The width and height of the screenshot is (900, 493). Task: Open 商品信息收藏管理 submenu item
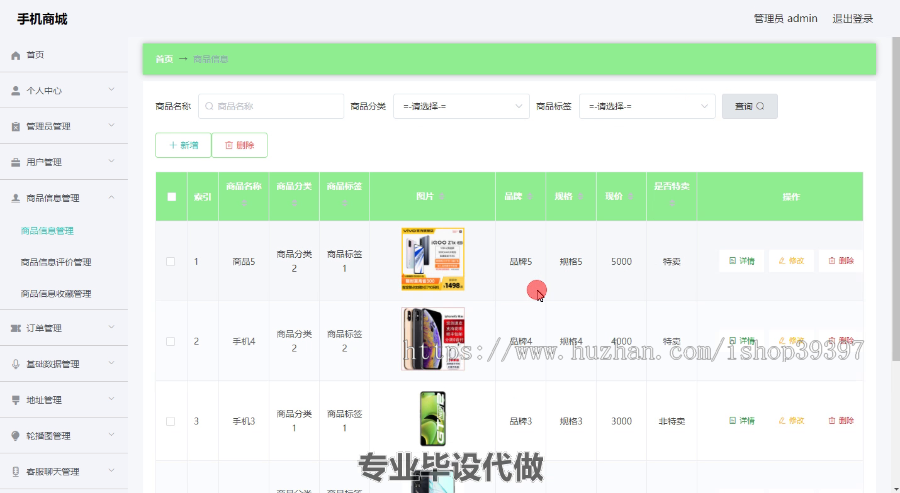[56, 294]
